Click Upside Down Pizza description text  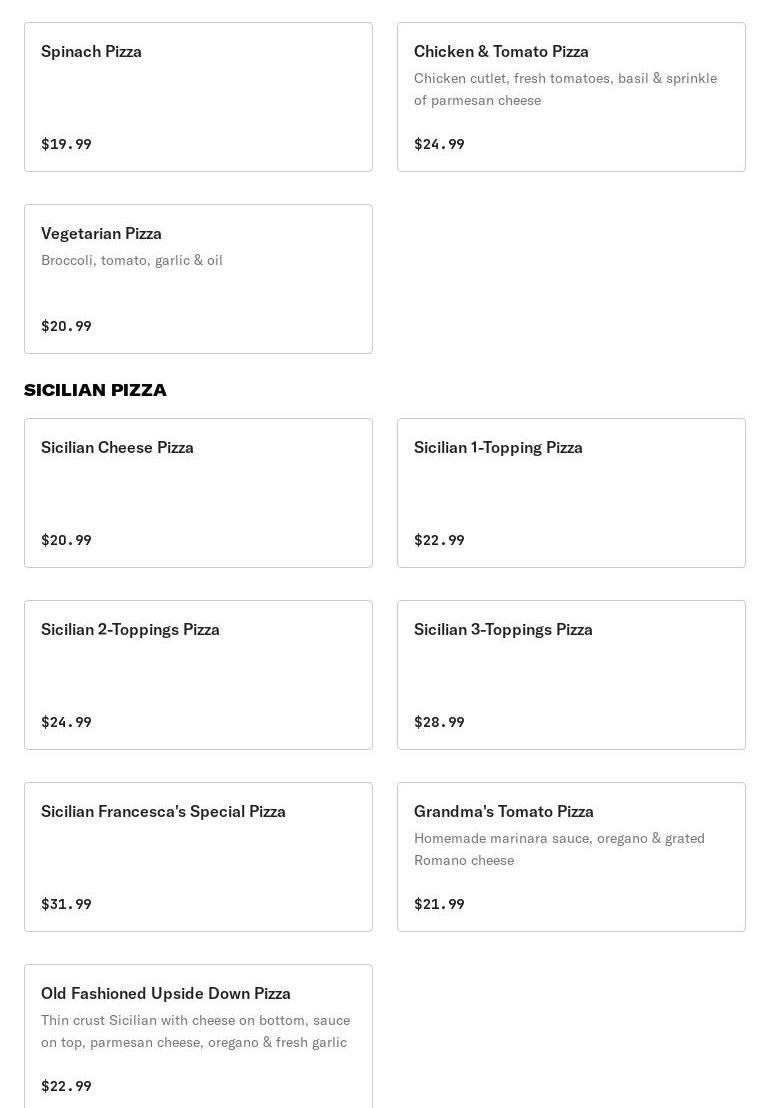pyautogui.click(x=196, y=1031)
